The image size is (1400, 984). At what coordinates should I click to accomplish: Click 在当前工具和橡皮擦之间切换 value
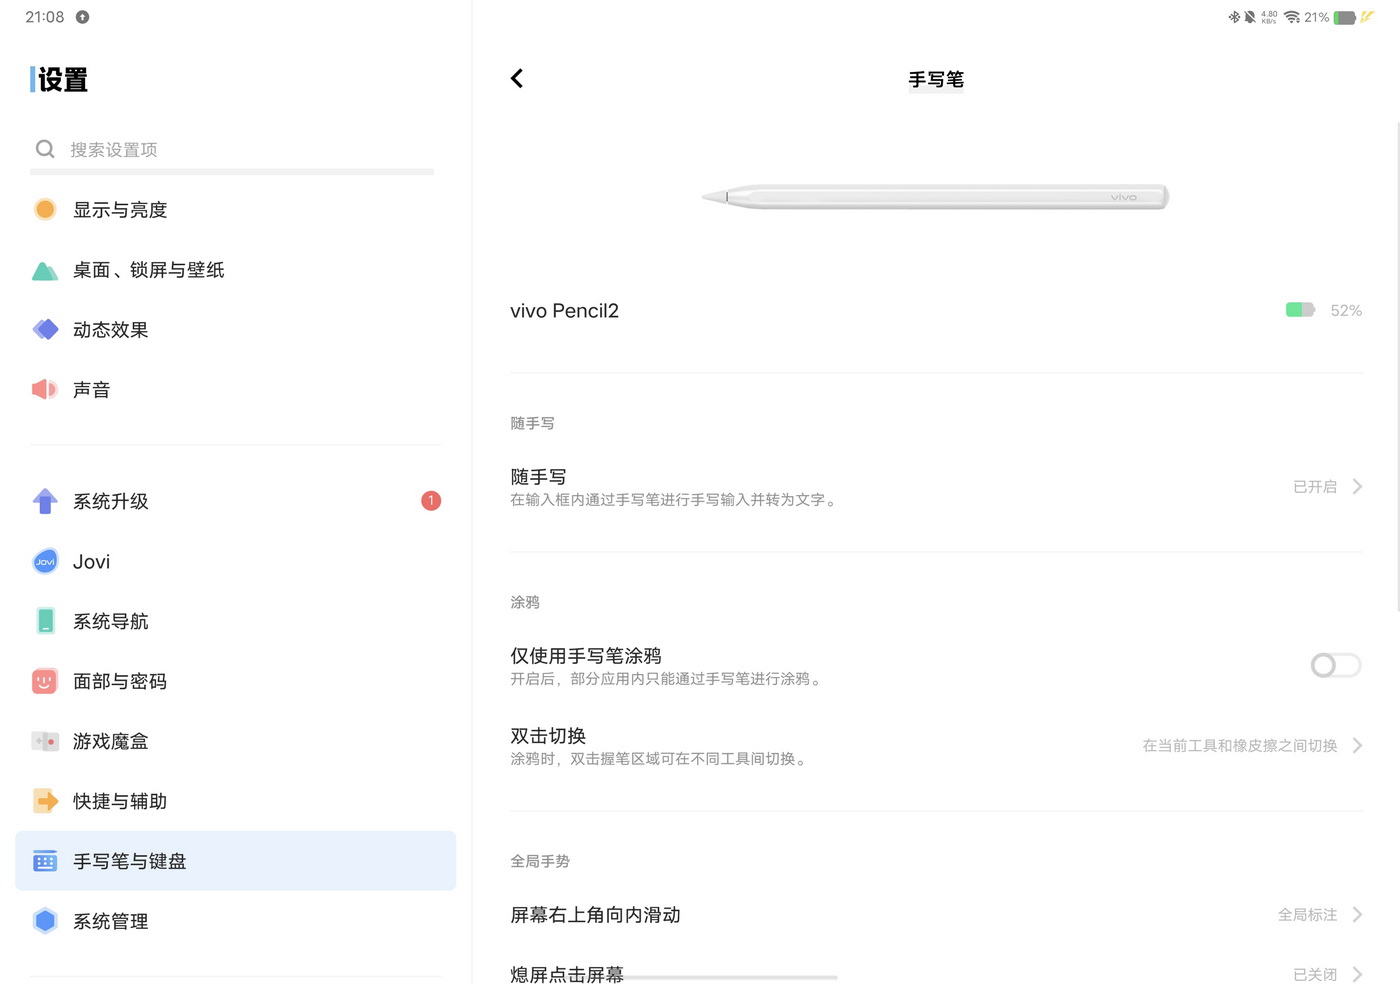pos(1240,745)
